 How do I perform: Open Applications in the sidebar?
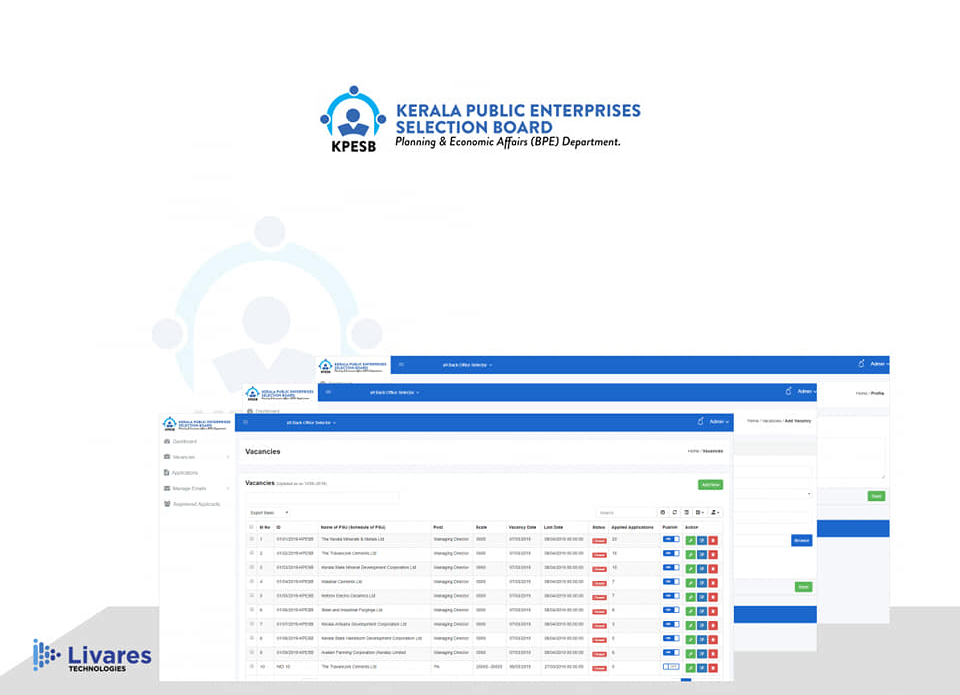(x=181, y=473)
